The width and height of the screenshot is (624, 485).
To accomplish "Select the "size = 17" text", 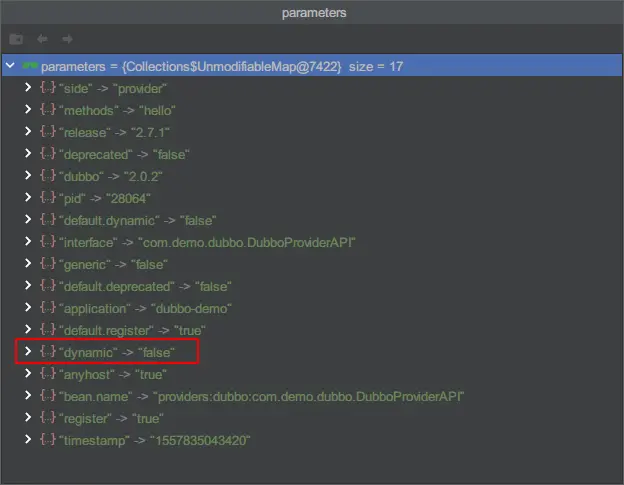I will [x=376, y=66].
